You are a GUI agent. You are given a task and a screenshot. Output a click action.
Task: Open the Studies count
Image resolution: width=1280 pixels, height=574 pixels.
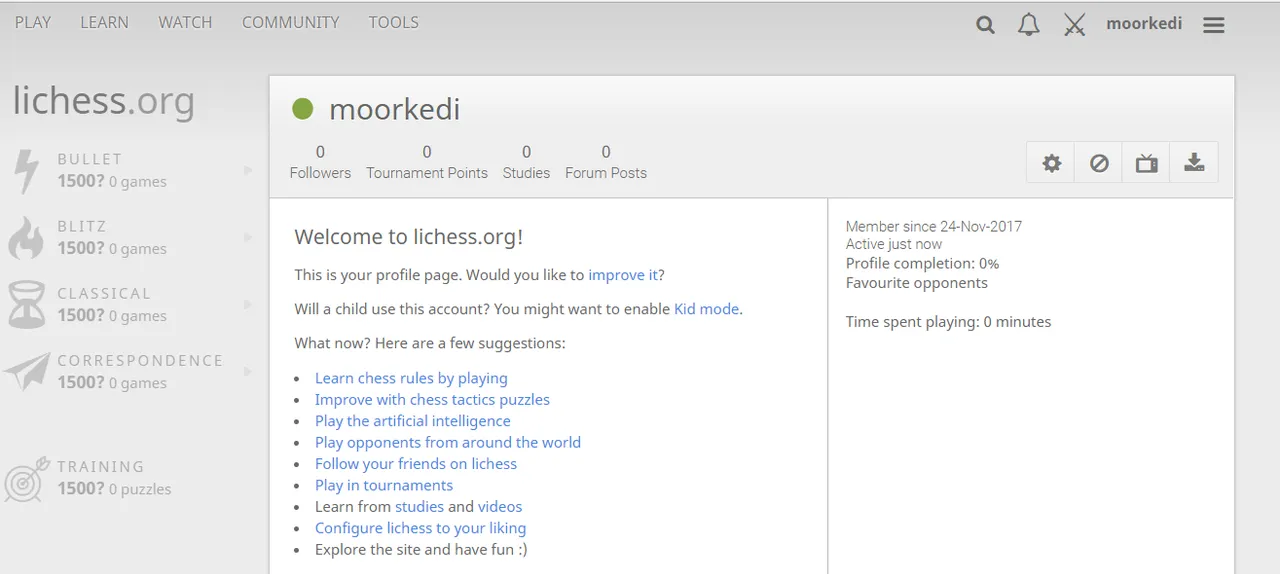click(526, 162)
